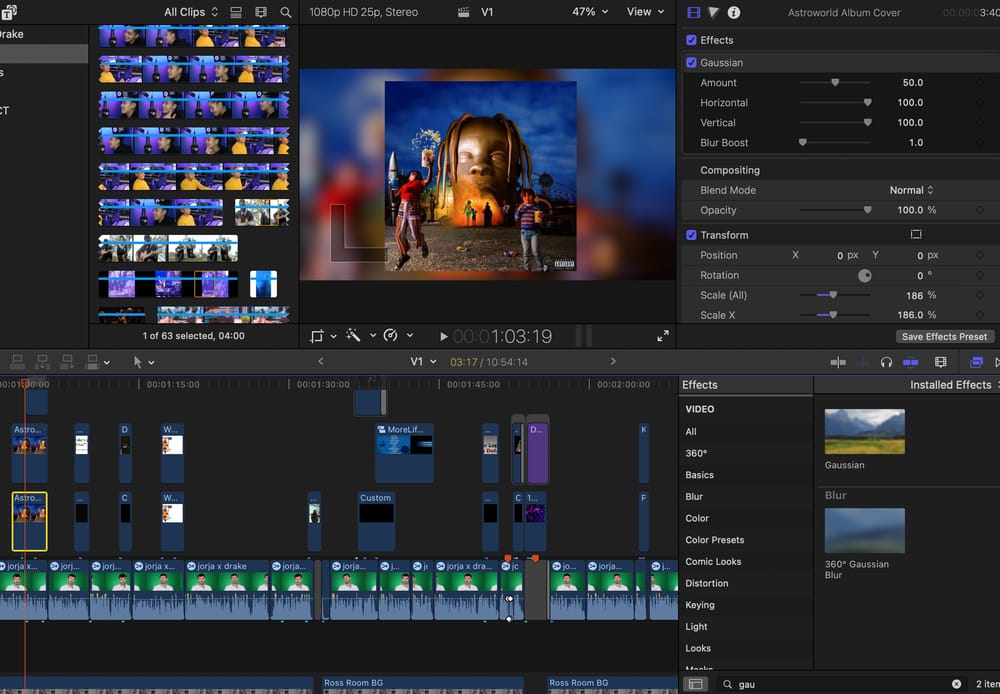Open the tool selector dropdown arrow
This screenshot has width=1000, height=694.
click(x=151, y=362)
